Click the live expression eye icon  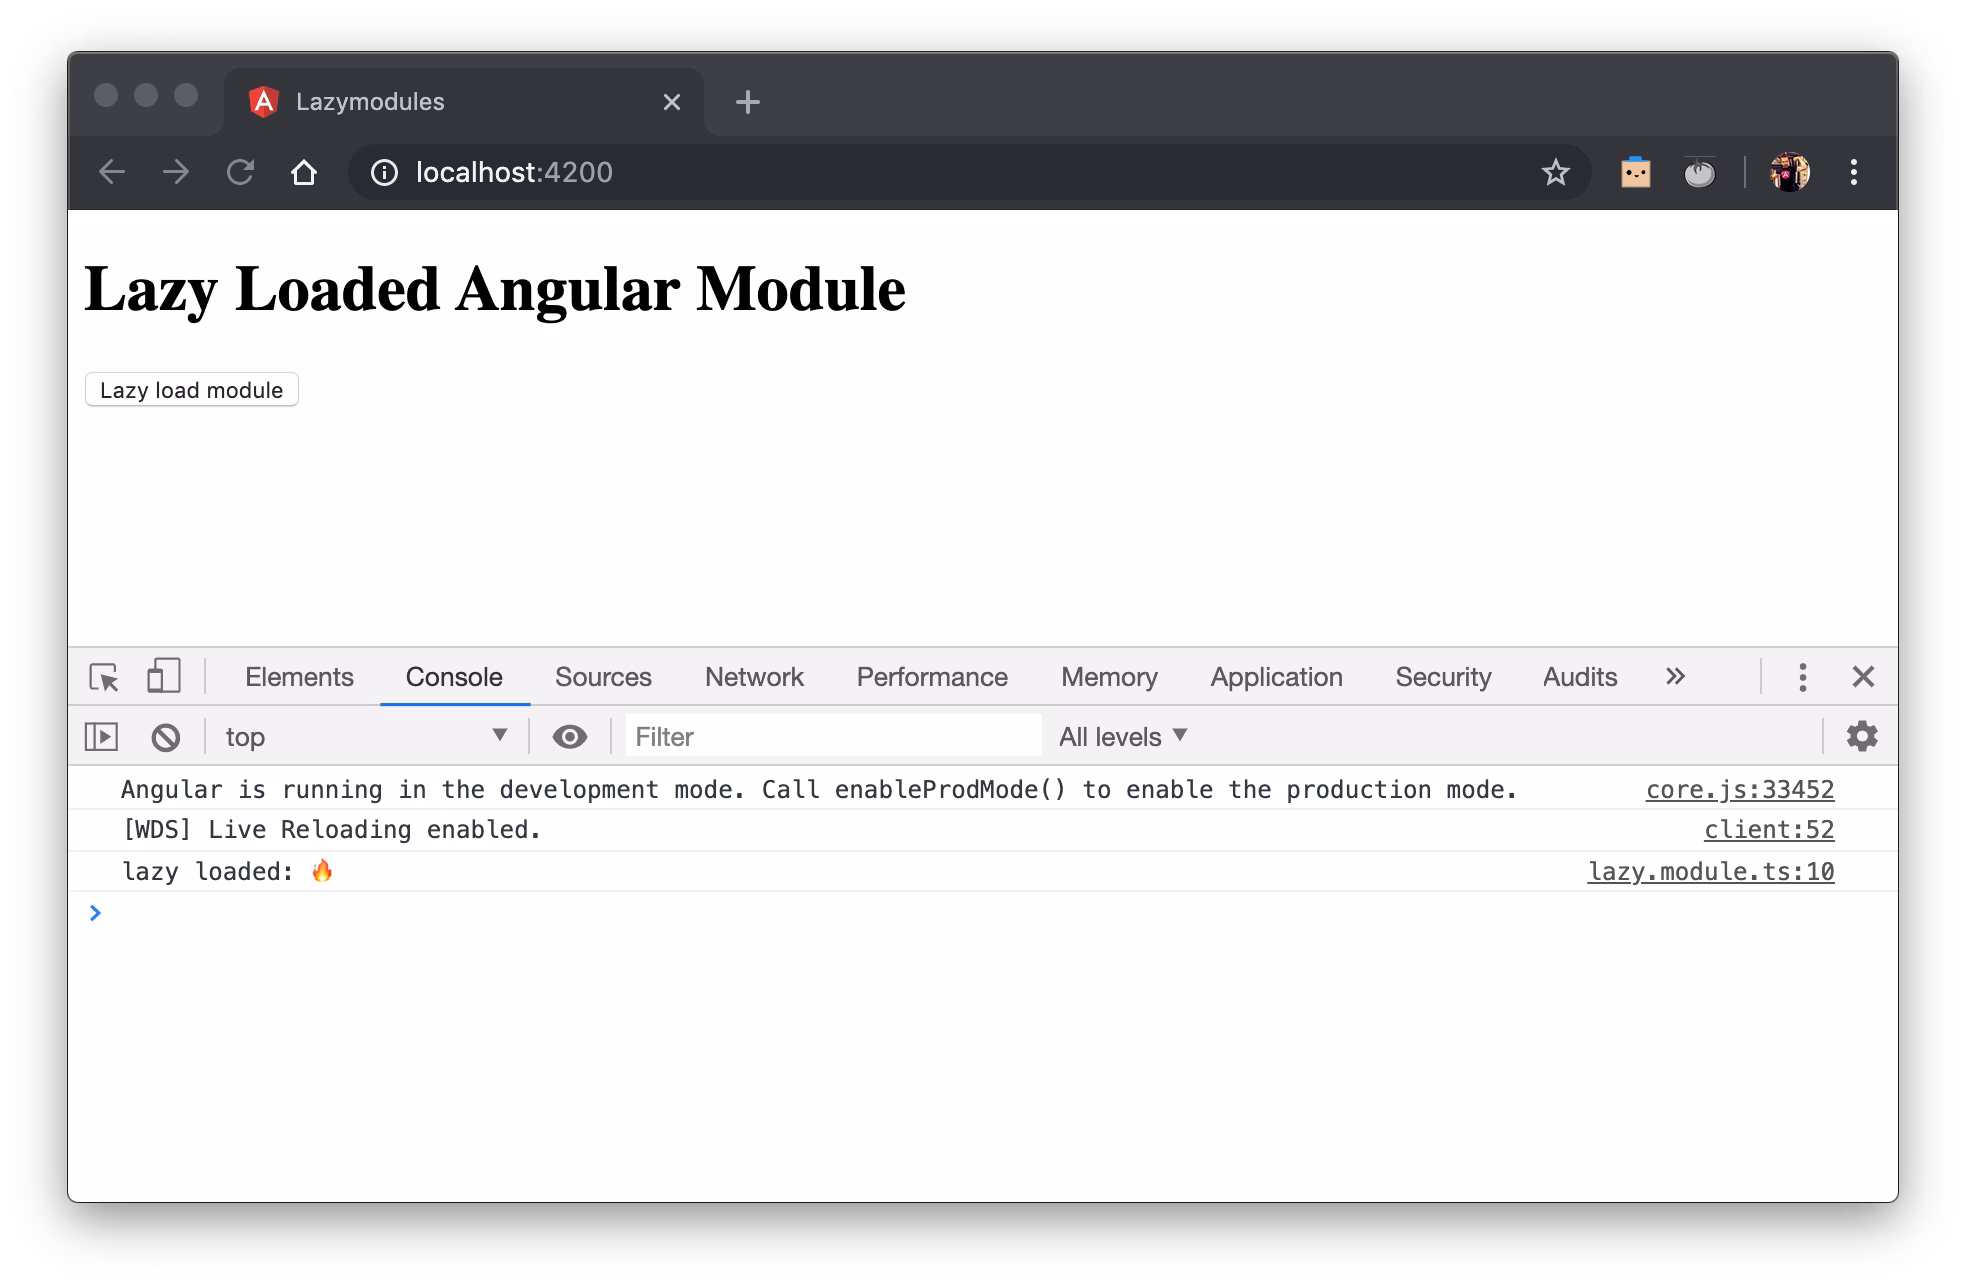[570, 737]
